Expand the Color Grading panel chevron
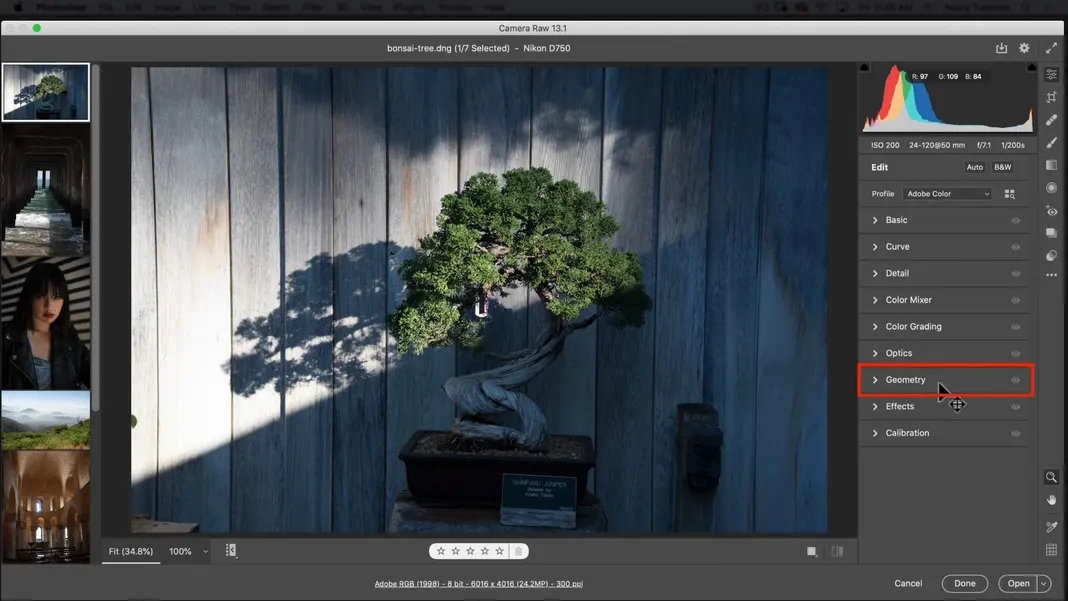The height and width of the screenshot is (601, 1068). point(875,326)
